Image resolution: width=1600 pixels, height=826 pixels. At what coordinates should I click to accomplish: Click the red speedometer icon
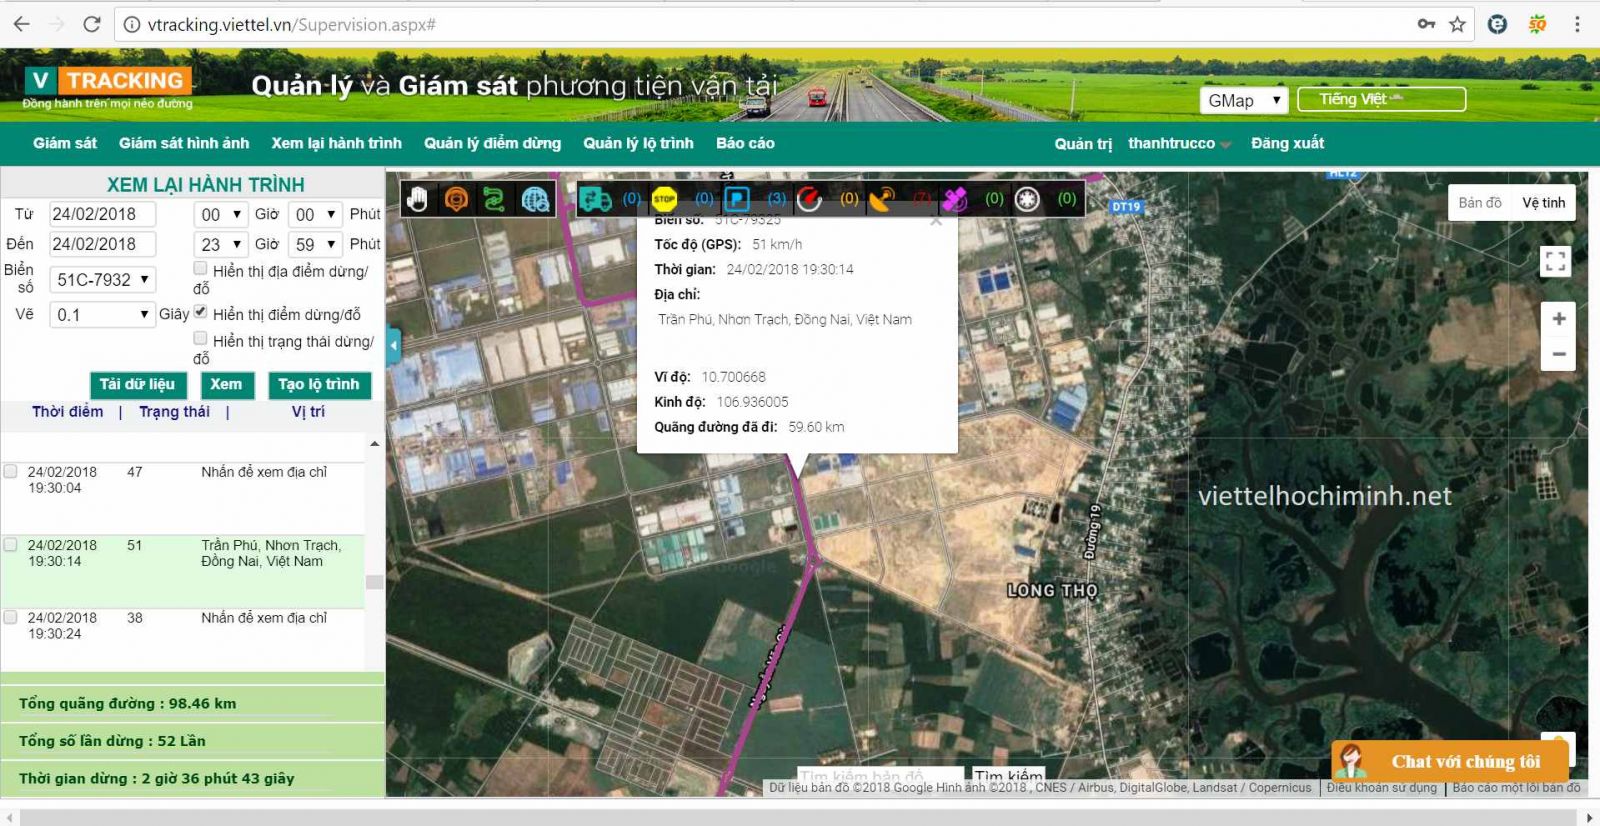point(809,199)
